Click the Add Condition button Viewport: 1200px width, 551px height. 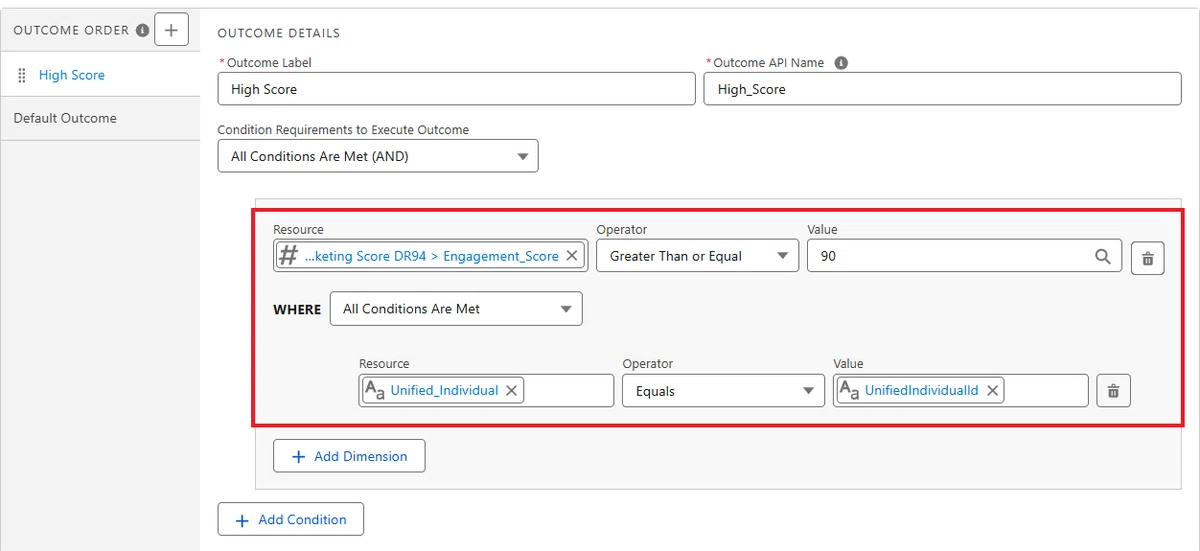[291, 520]
